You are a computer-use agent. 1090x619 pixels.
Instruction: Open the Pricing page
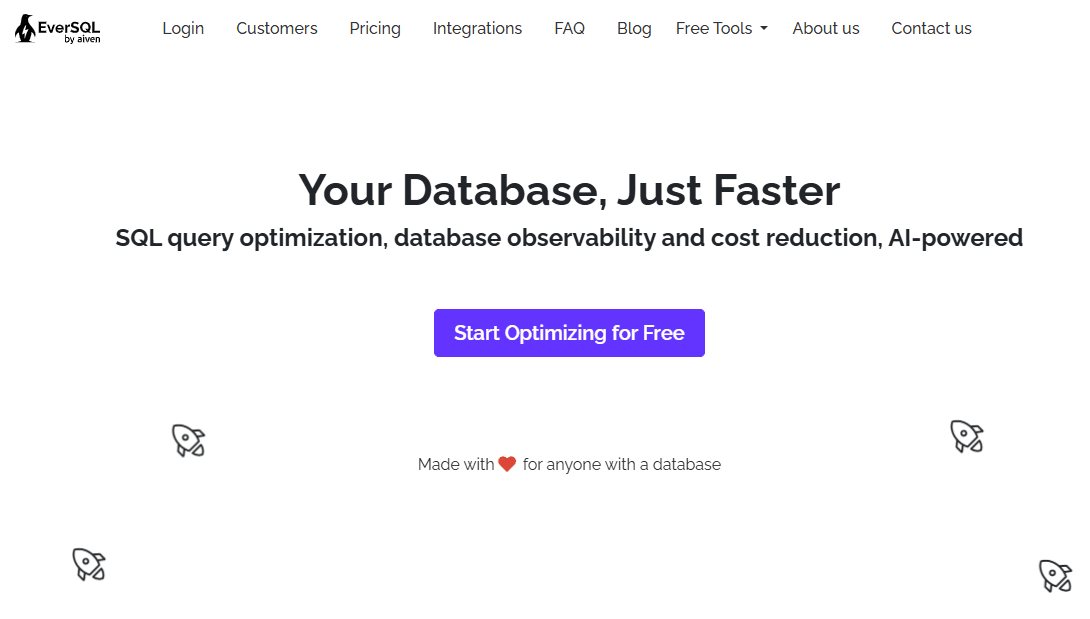[375, 29]
